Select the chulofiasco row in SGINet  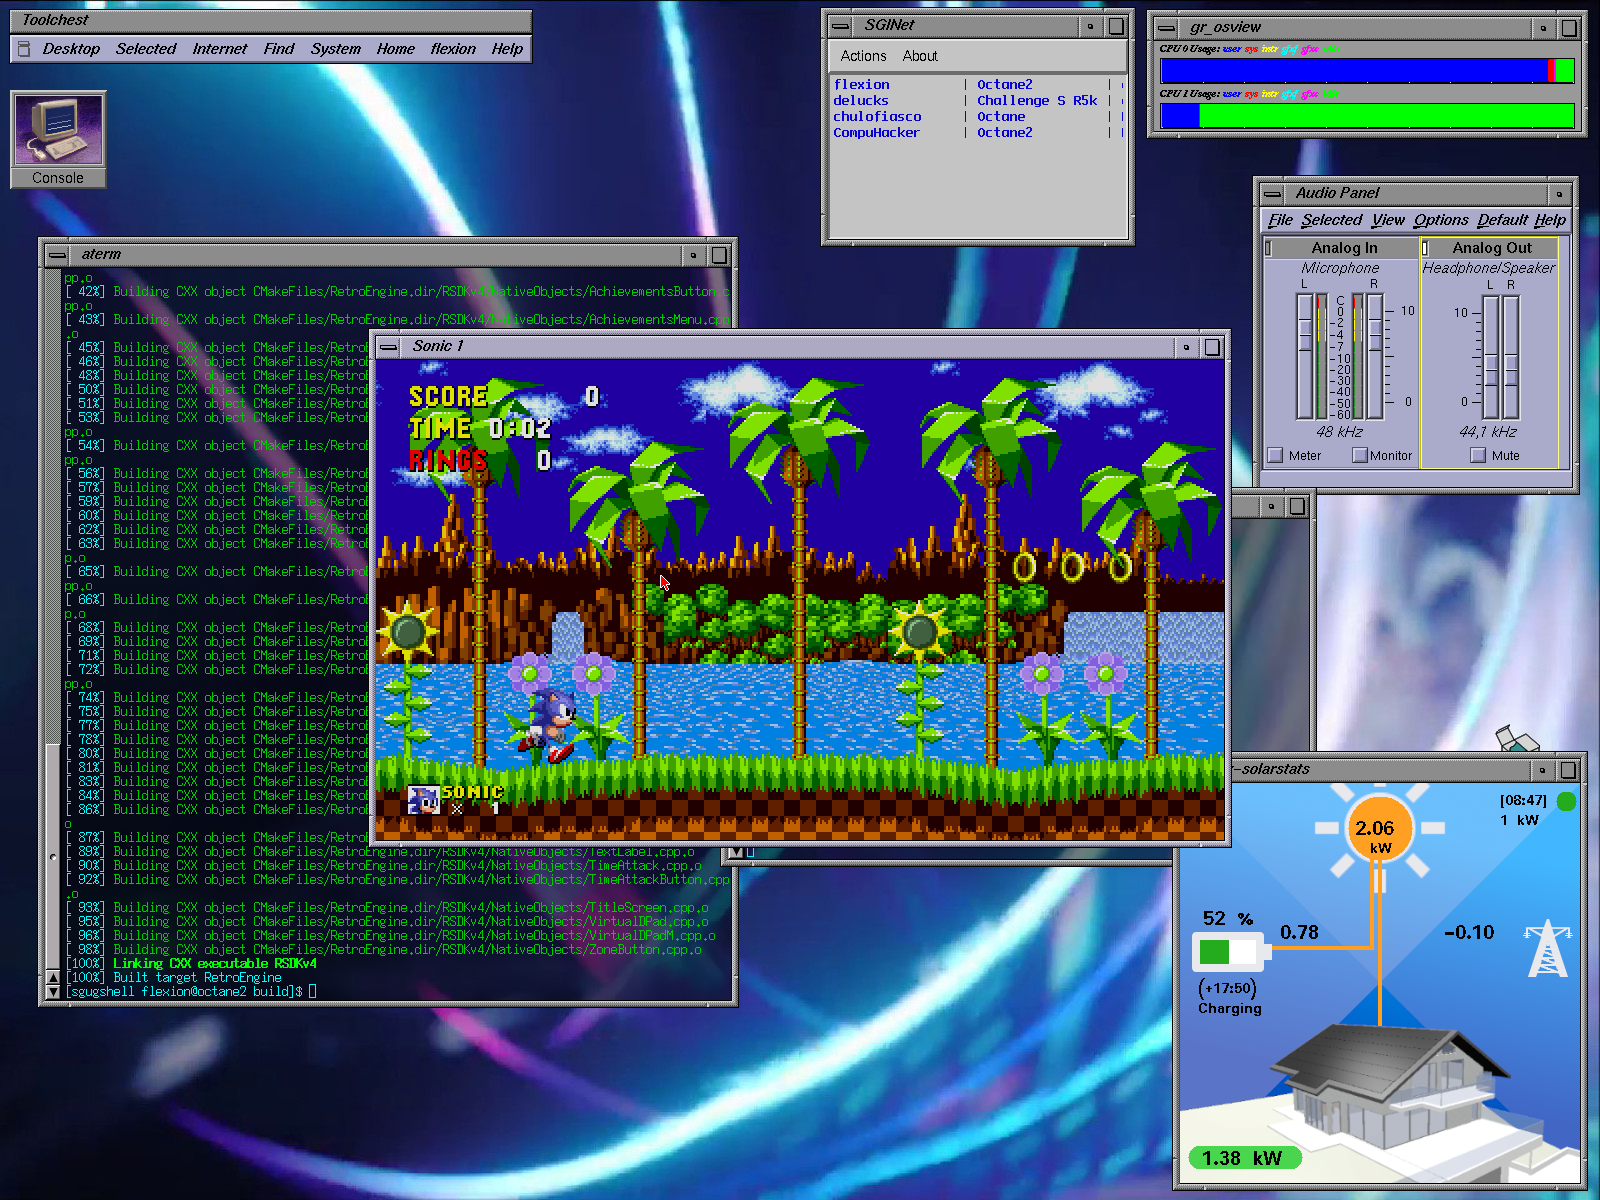pos(978,117)
